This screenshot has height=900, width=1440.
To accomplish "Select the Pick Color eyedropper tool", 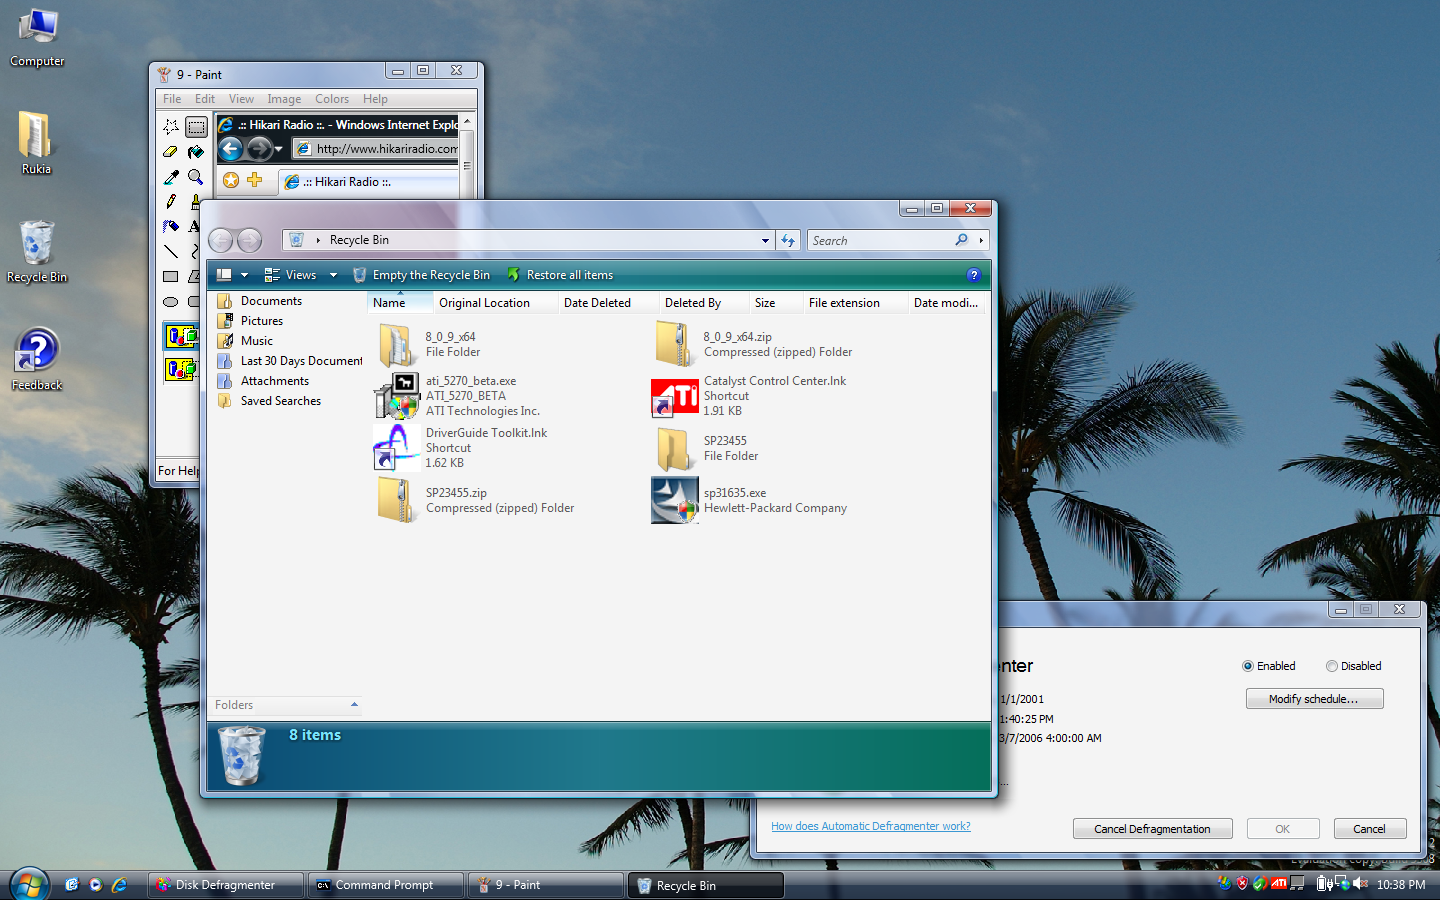I will 171,177.
